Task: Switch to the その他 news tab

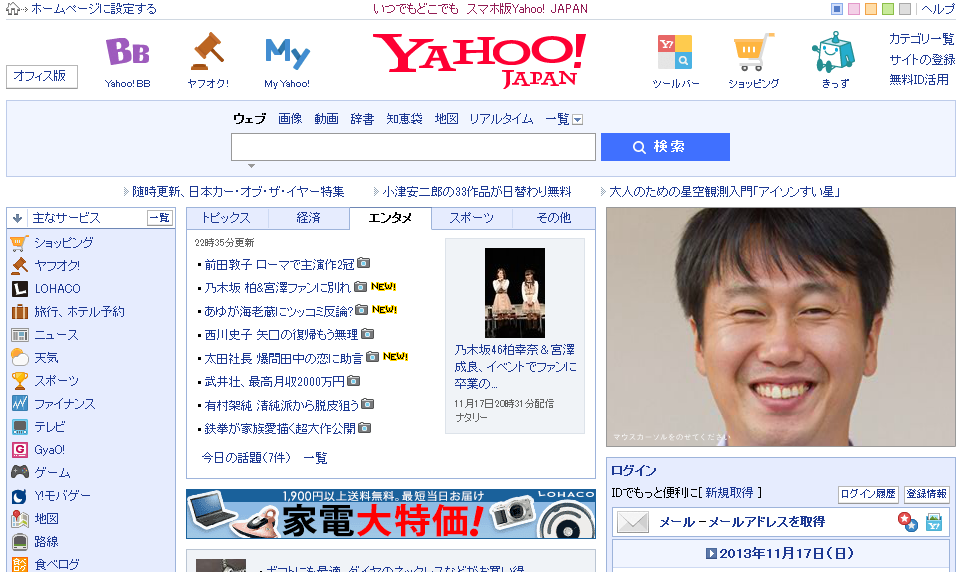Action: 554,218
